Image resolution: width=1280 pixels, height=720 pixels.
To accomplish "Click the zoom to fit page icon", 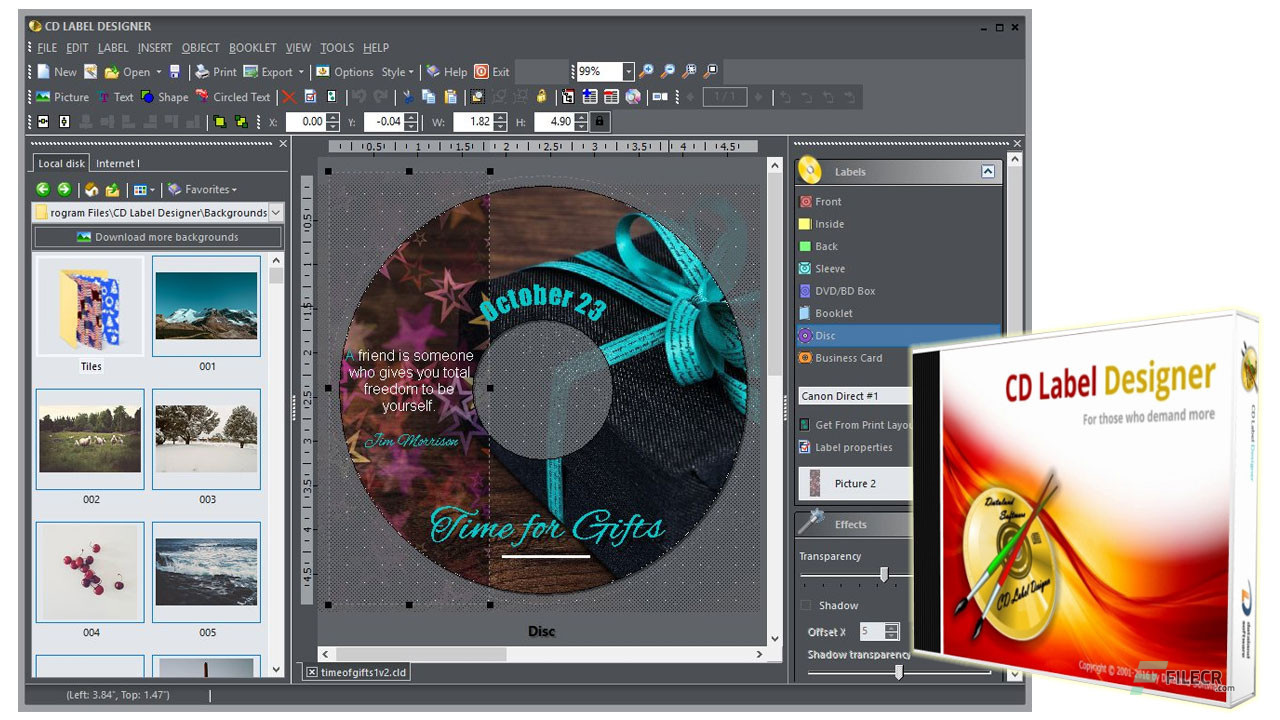I will click(710, 72).
